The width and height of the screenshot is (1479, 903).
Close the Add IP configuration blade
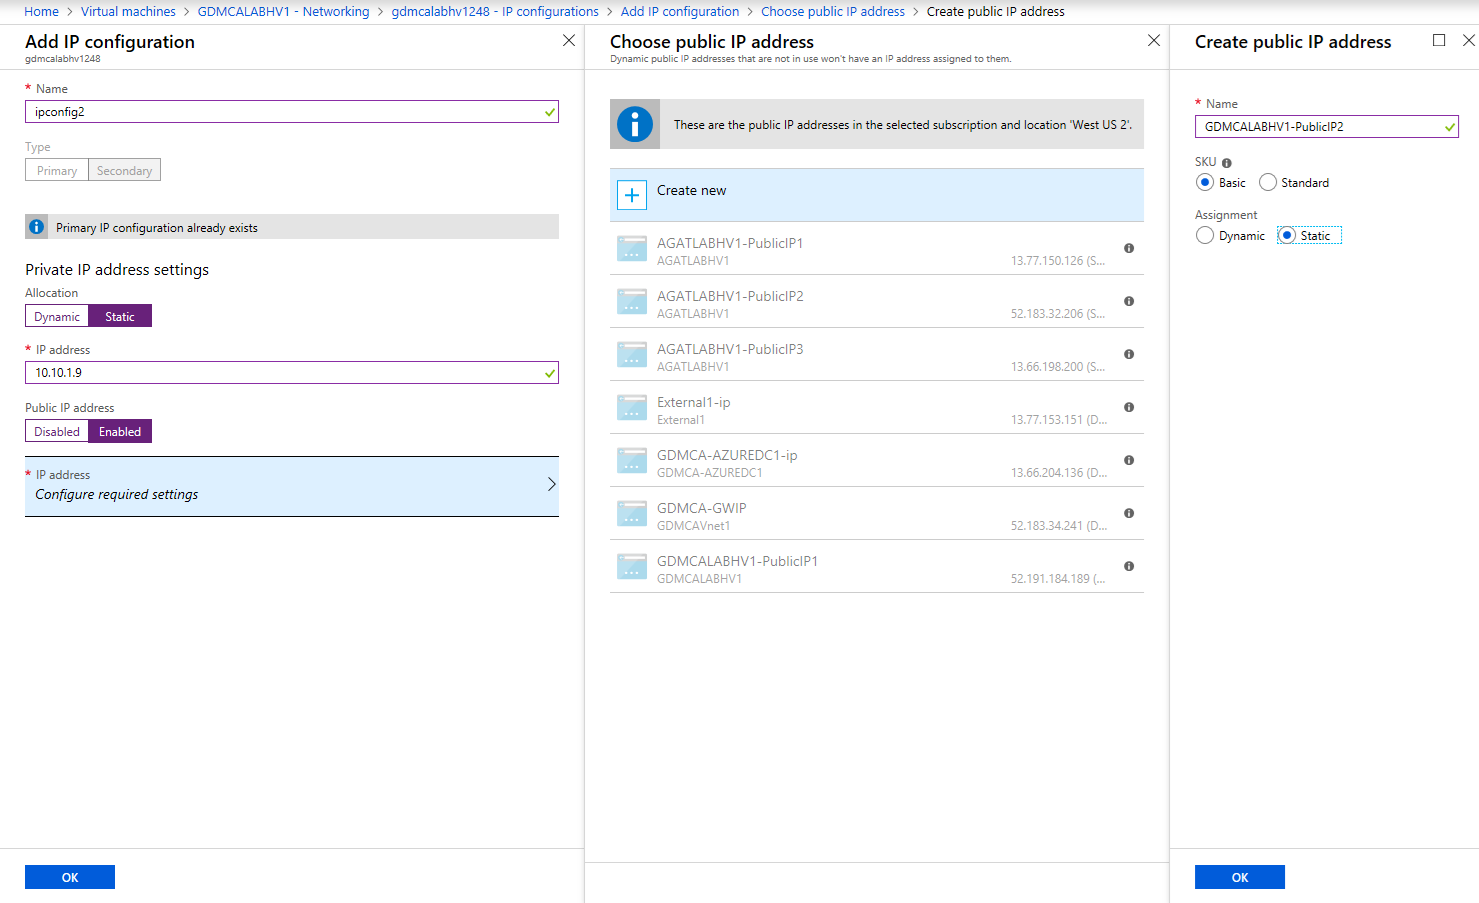[569, 40]
